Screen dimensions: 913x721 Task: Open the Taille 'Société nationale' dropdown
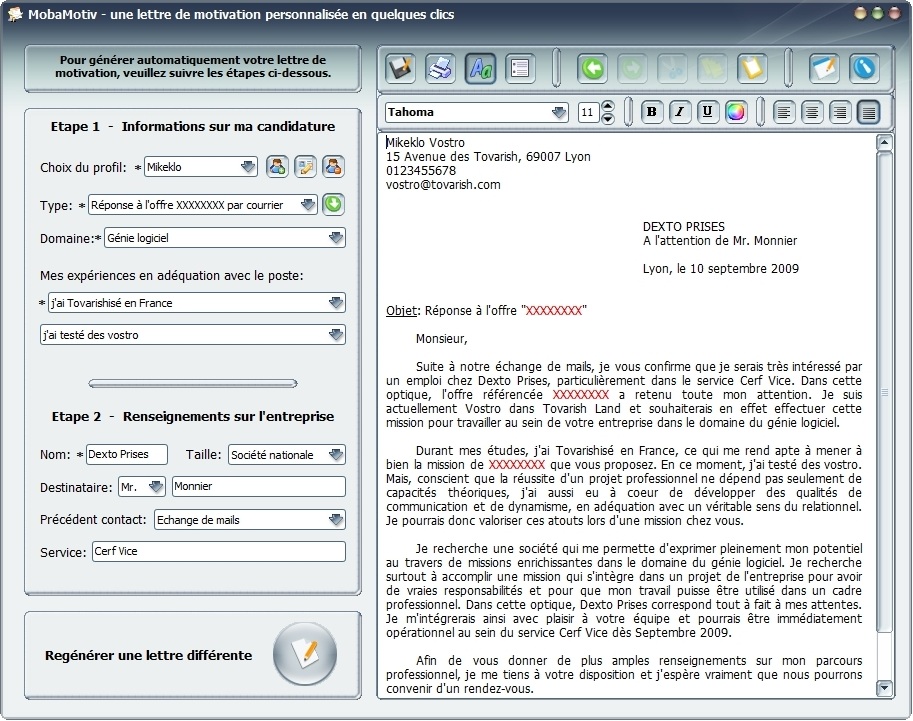[287, 455]
